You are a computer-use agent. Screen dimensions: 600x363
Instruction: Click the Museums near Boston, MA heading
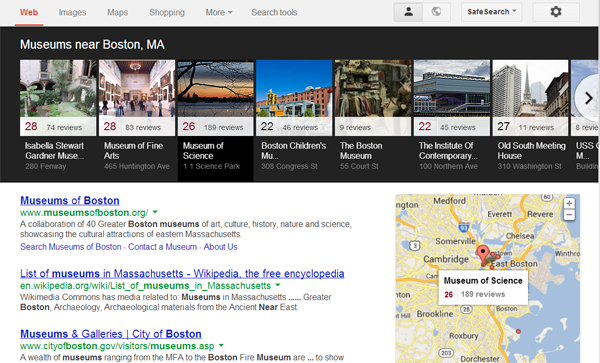[92, 45]
